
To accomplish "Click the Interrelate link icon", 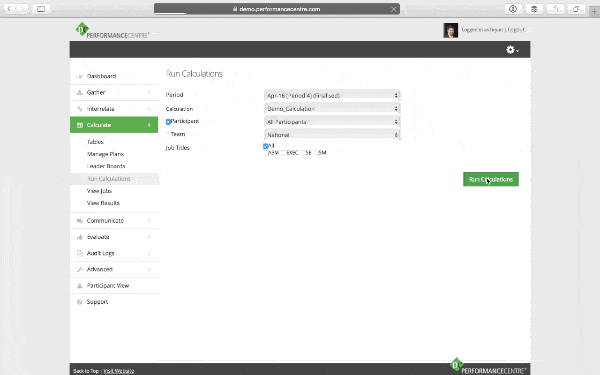I will [80, 109].
